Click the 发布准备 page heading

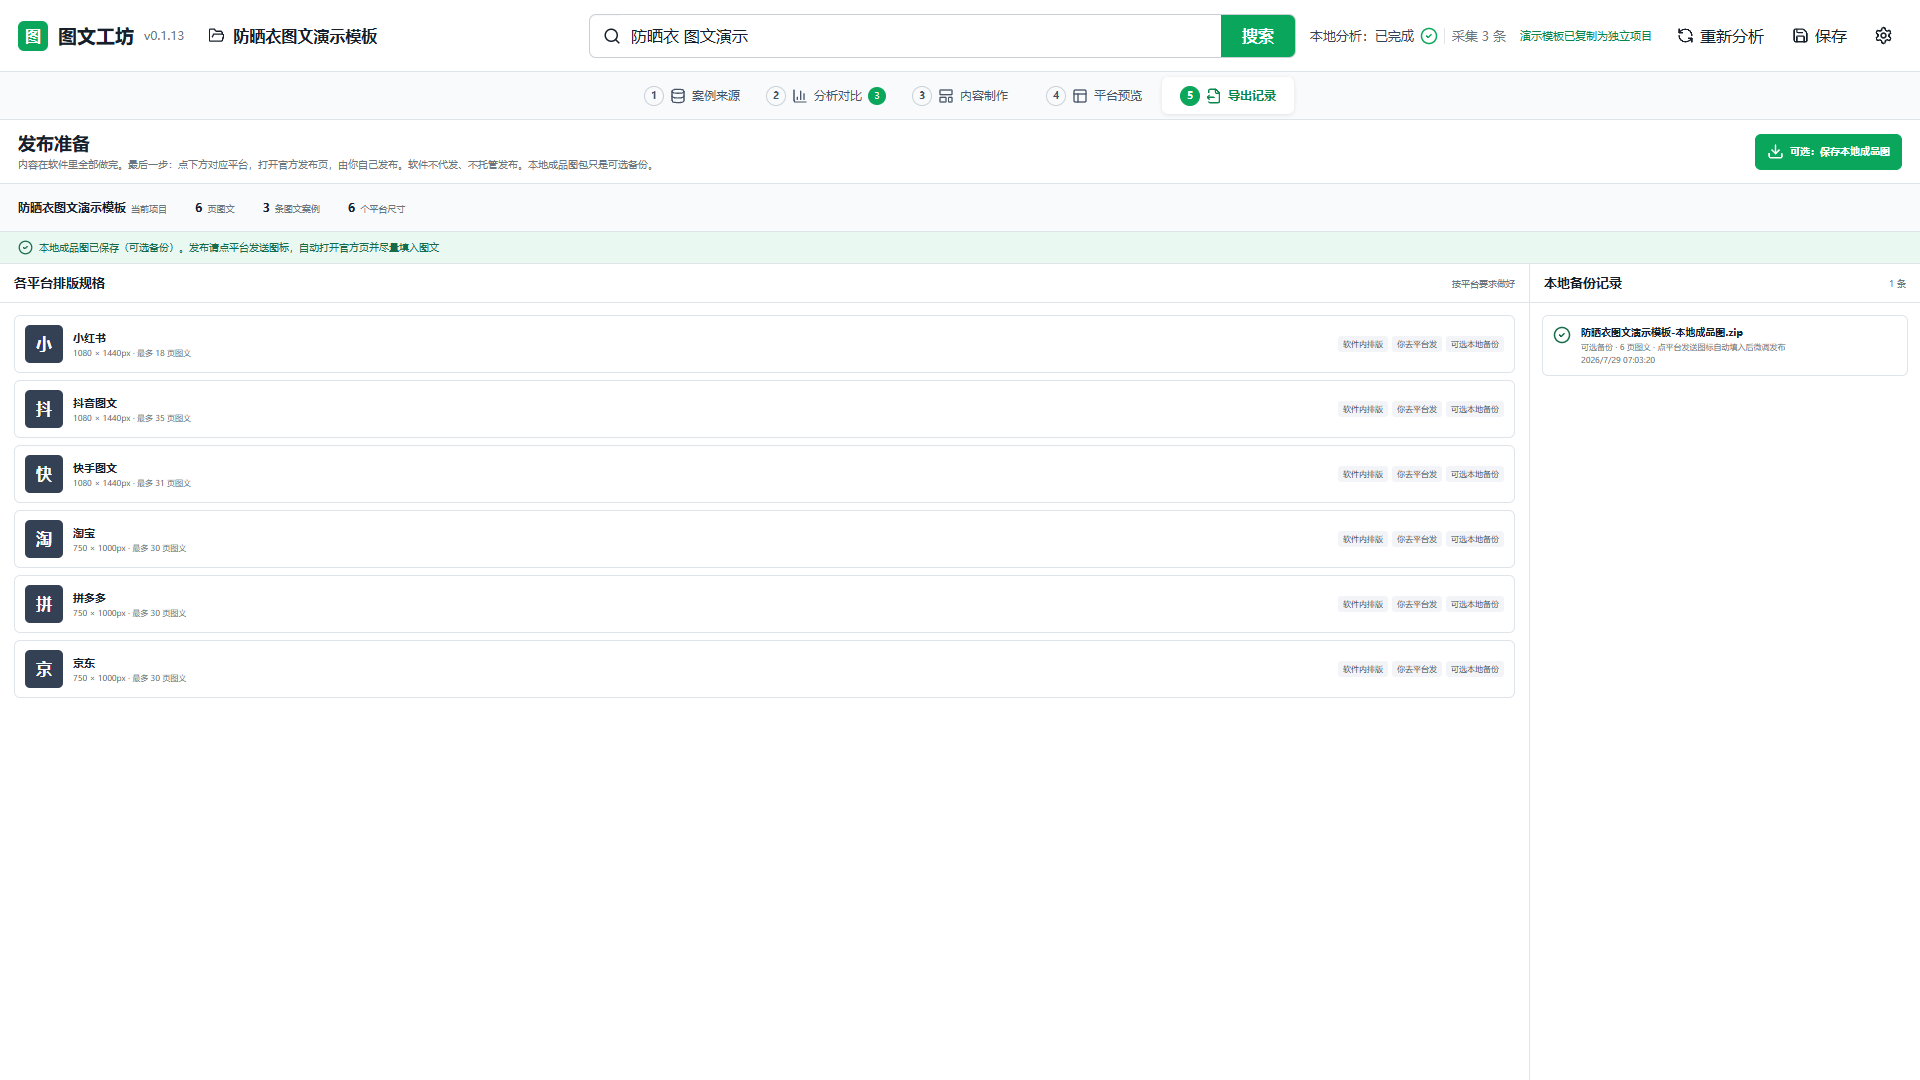pyautogui.click(x=54, y=144)
